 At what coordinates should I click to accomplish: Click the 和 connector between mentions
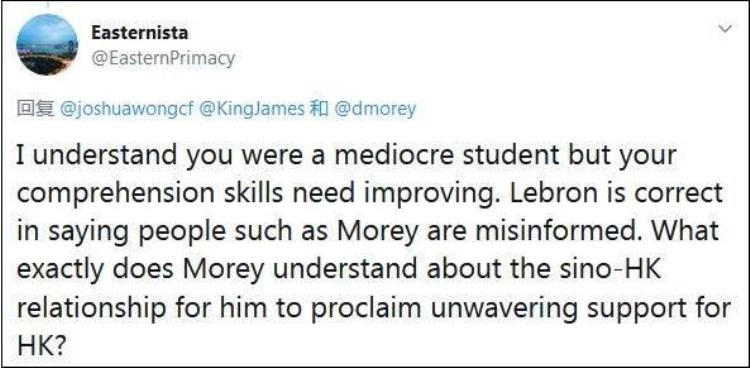coord(319,110)
